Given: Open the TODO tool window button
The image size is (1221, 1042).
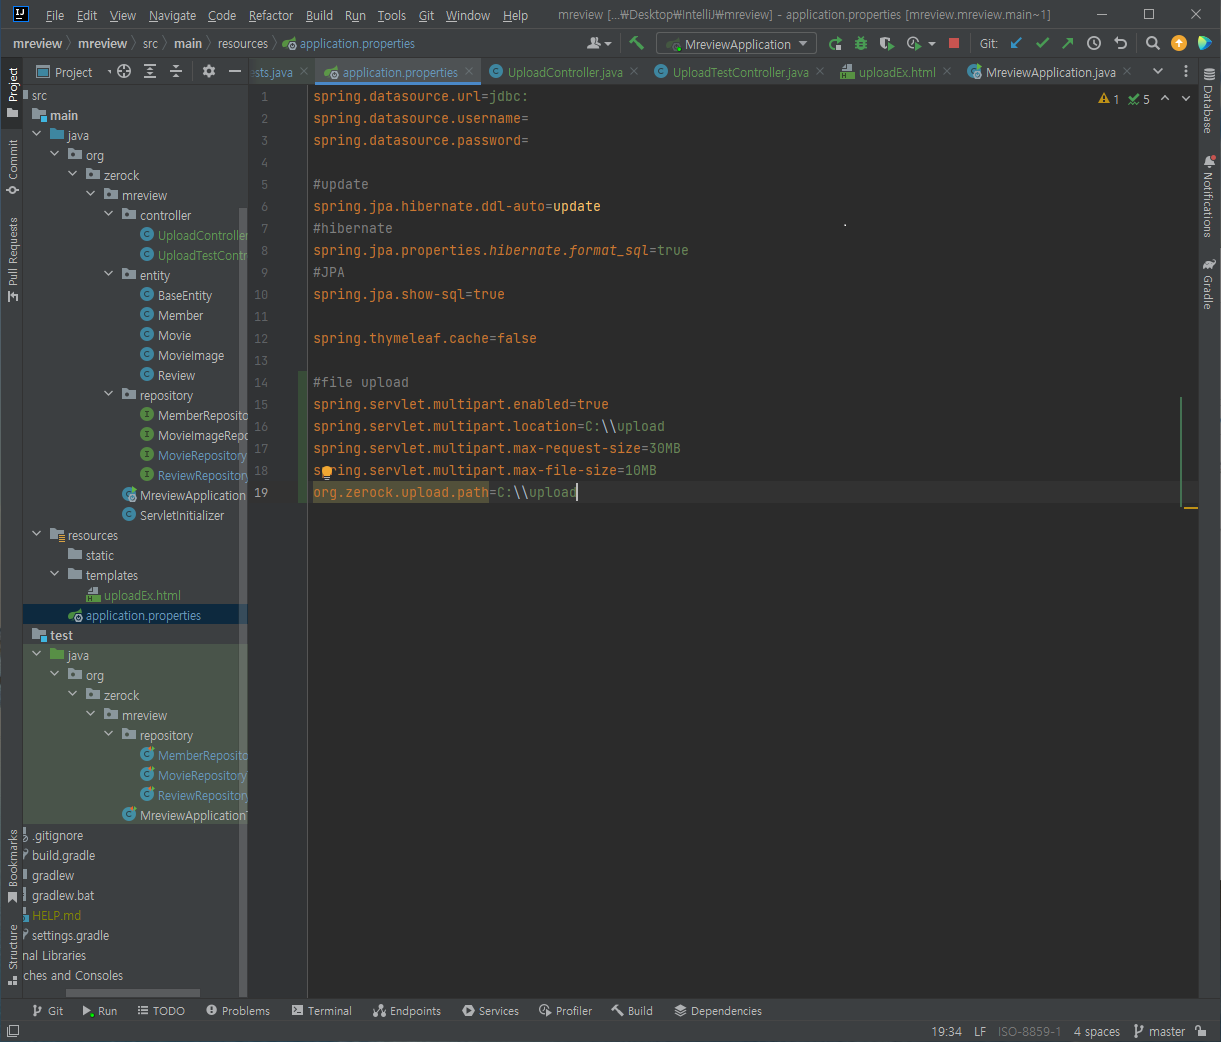Looking at the screenshot, I should tap(161, 1011).
